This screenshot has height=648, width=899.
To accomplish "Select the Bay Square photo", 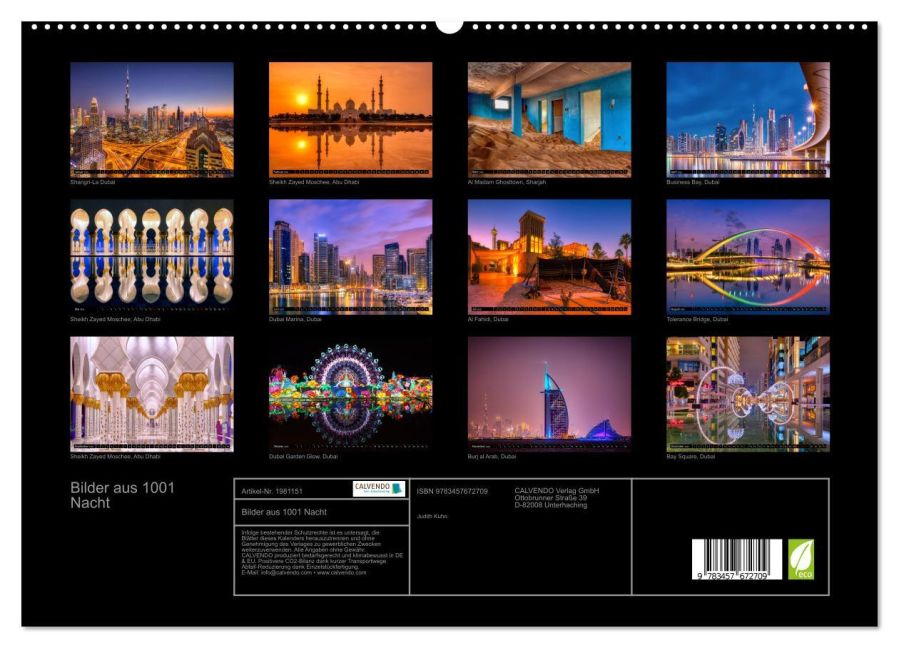I will [x=748, y=394].
